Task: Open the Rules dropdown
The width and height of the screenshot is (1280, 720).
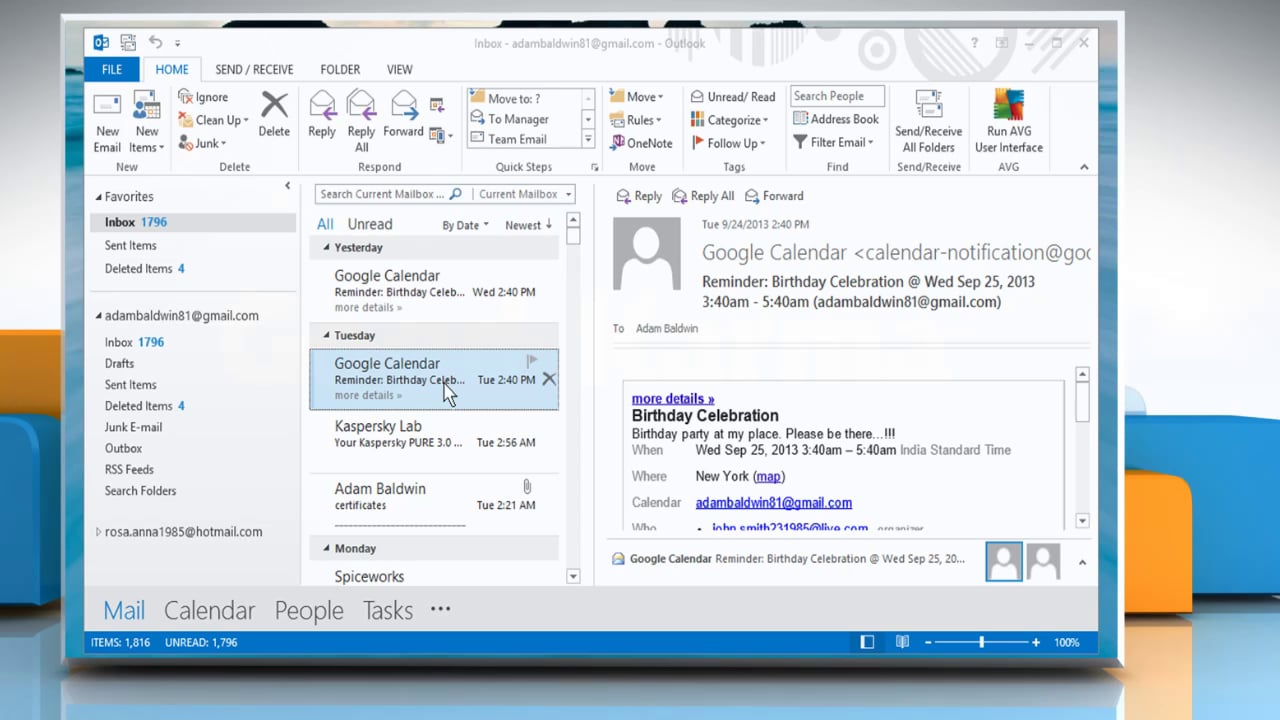Action: tap(635, 120)
